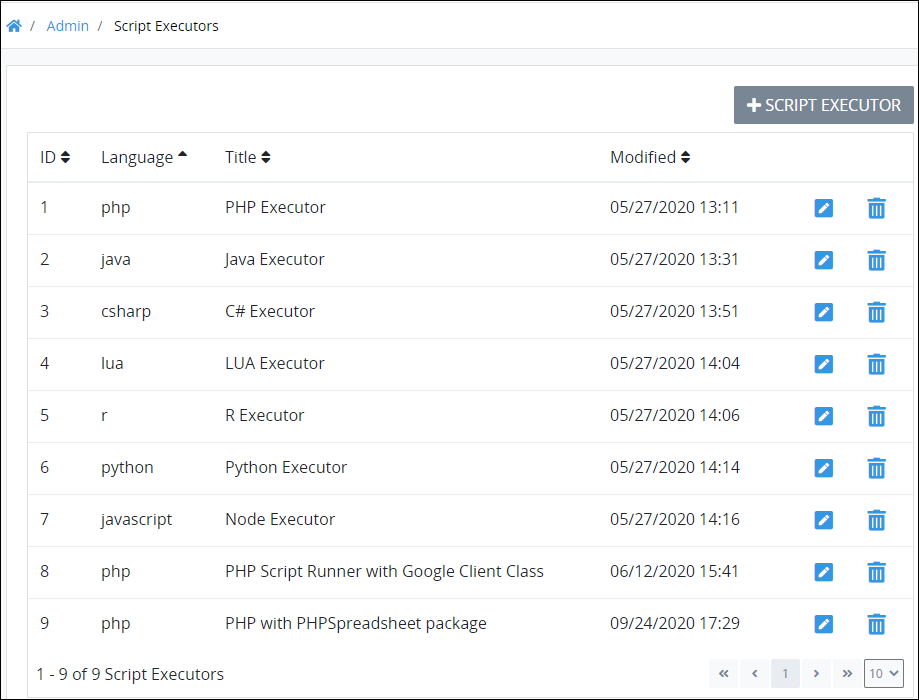Delete the LUA Executor
Viewport: 919px width, 700px height.
point(876,364)
